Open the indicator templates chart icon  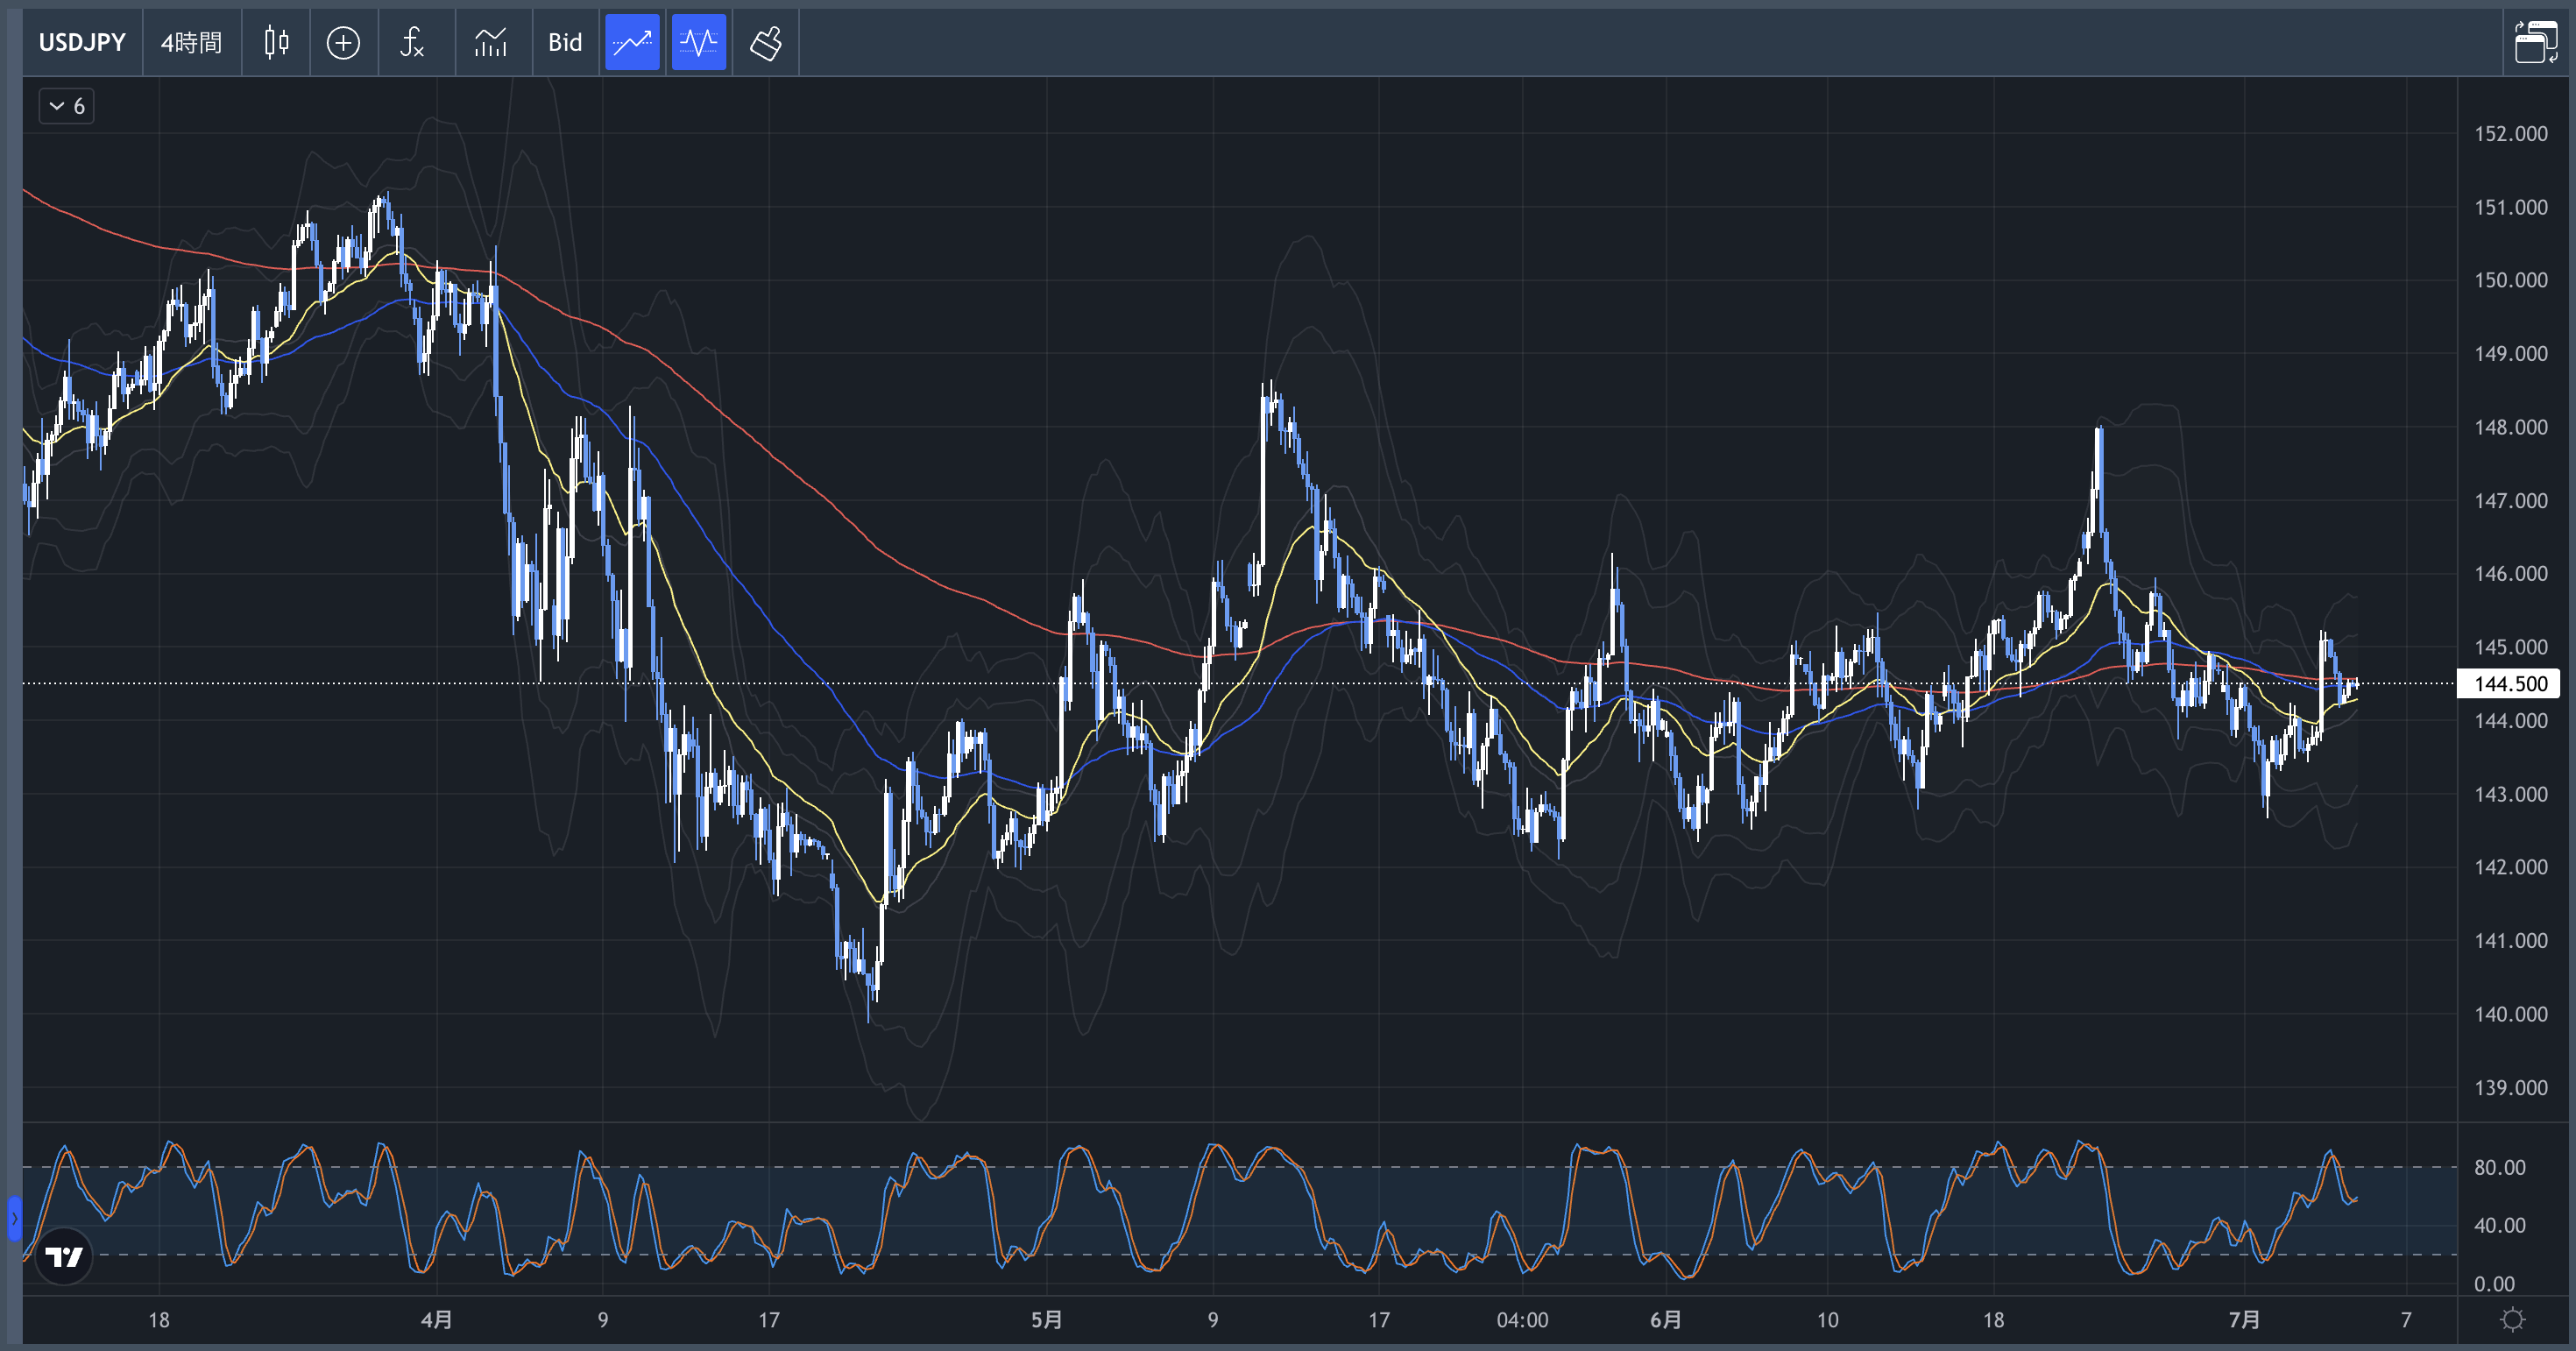[491, 42]
